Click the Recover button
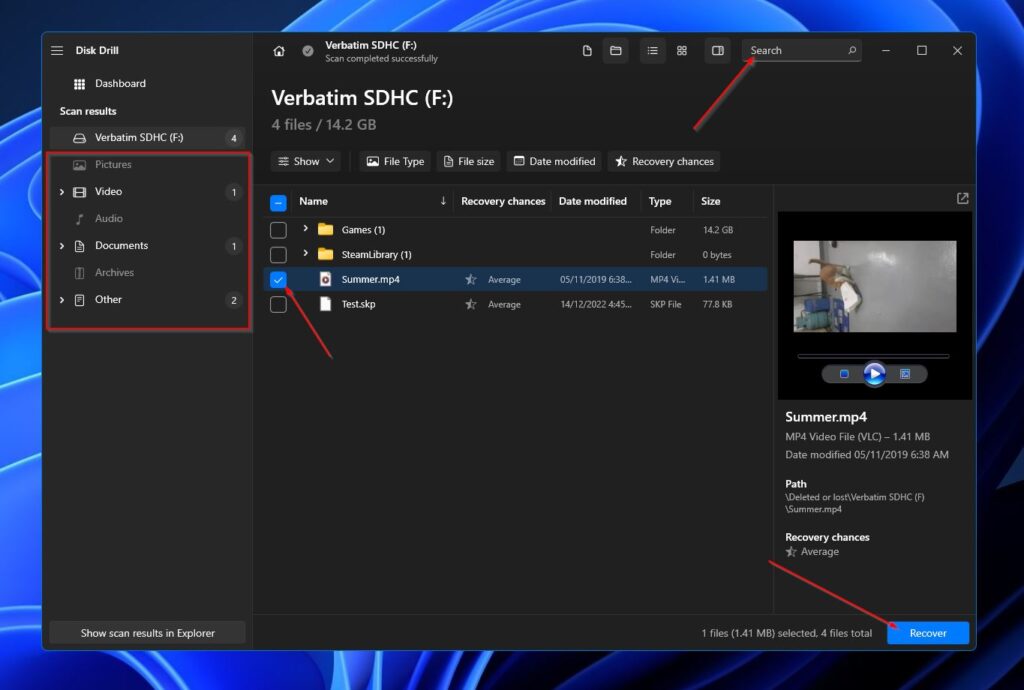The width and height of the screenshot is (1024, 690). (x=926, y=632)
